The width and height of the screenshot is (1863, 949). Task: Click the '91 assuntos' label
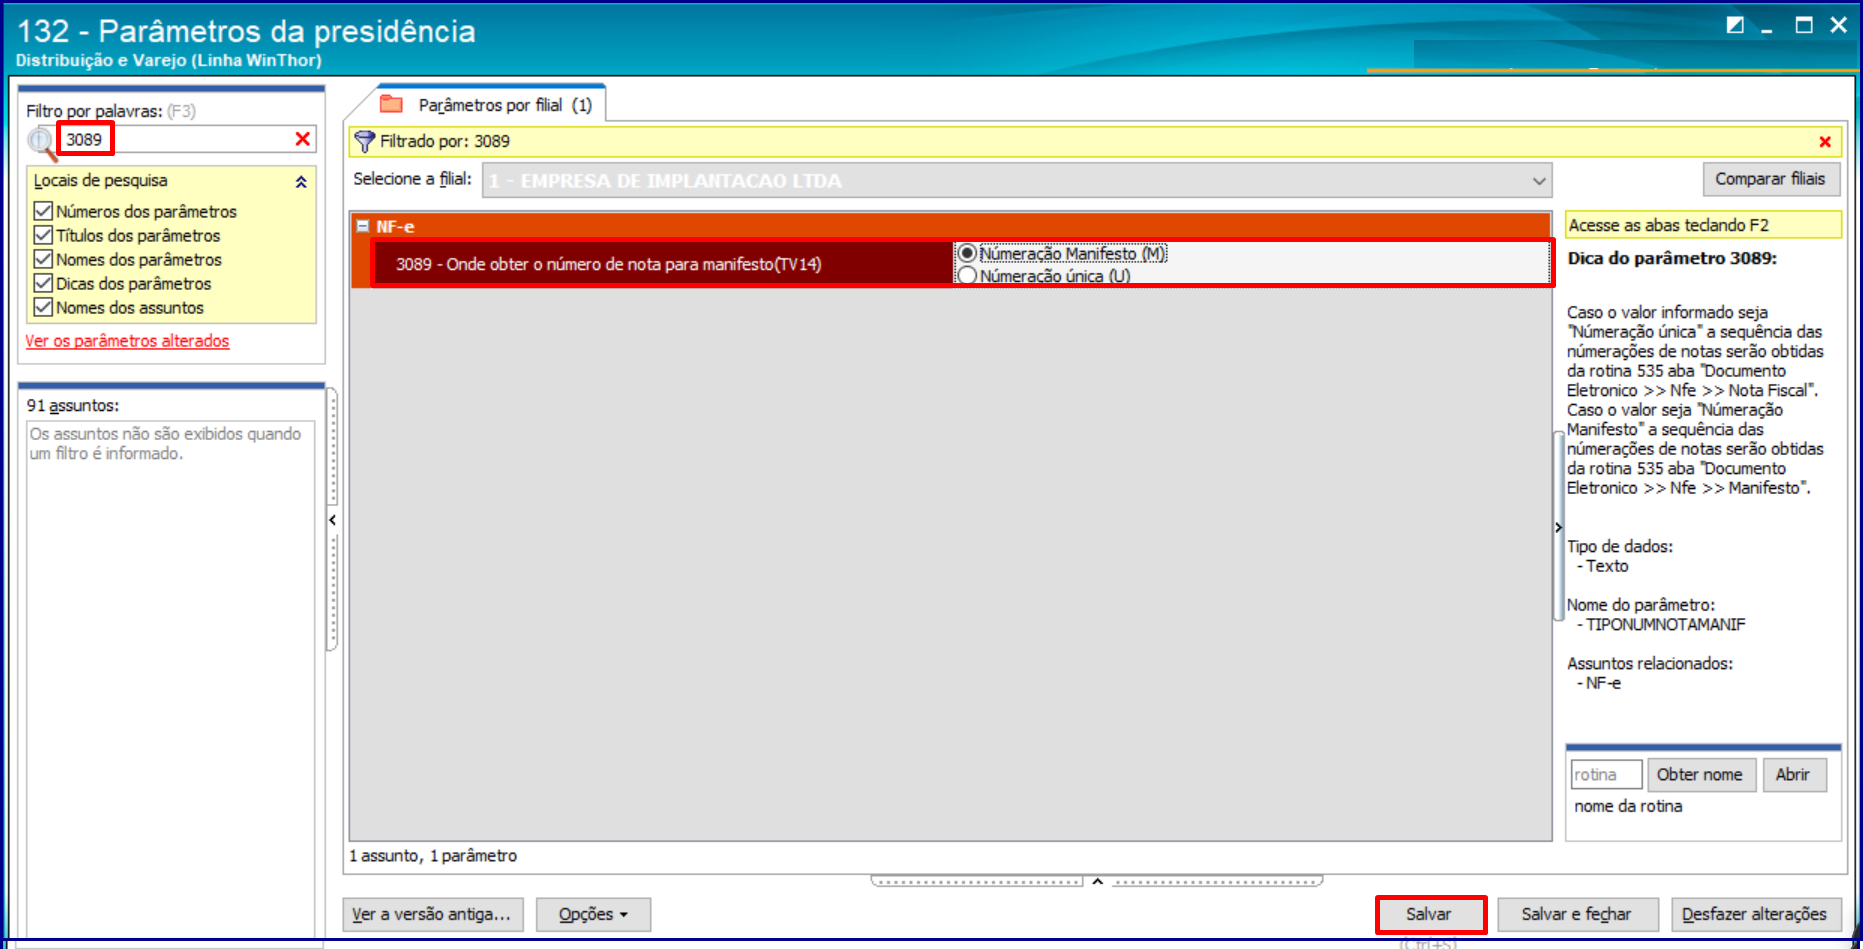73,406
